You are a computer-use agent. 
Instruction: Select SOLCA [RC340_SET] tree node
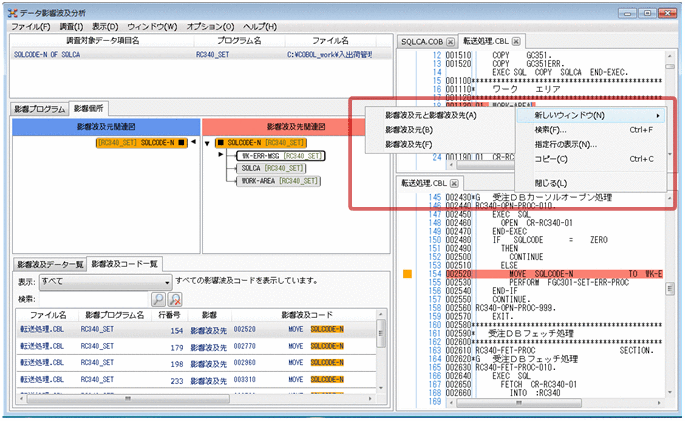(x=271, y=168)
